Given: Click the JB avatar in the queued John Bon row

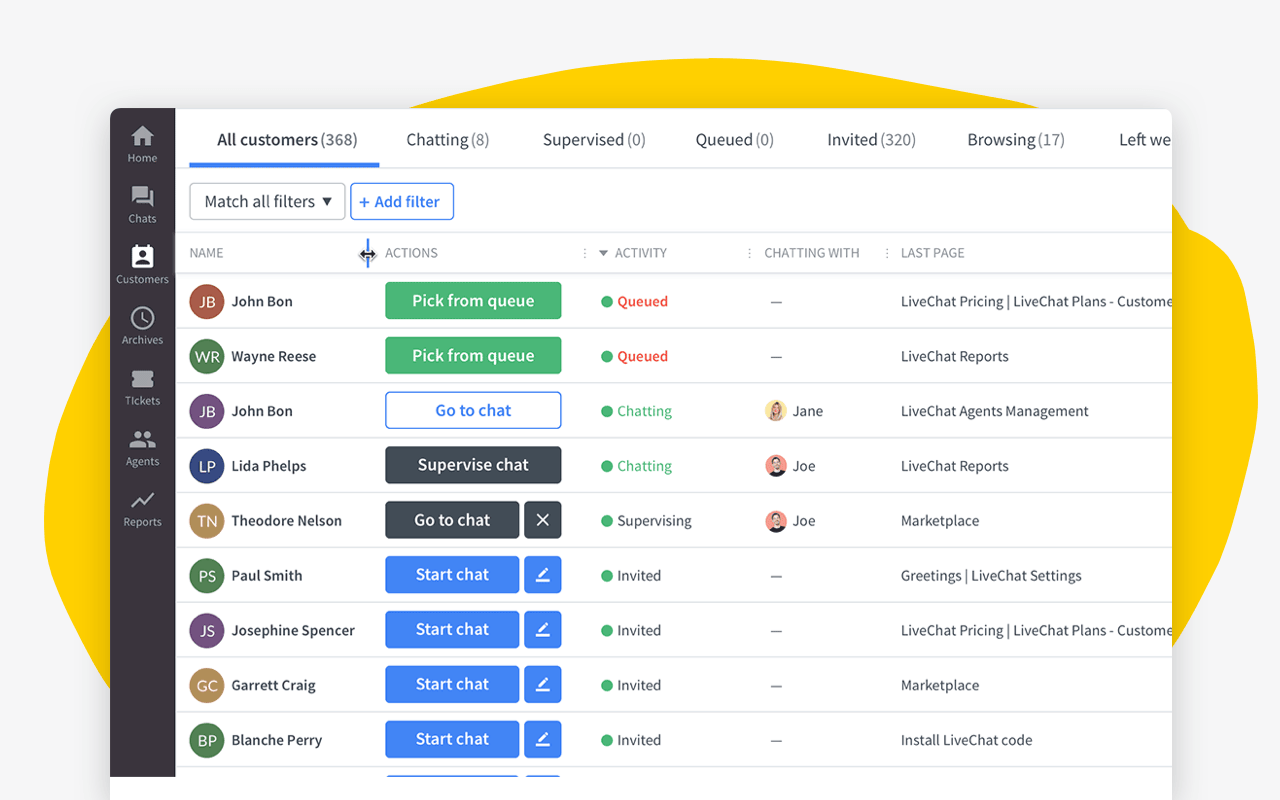Looking at the screenshot, I should (x=207, y=301).
